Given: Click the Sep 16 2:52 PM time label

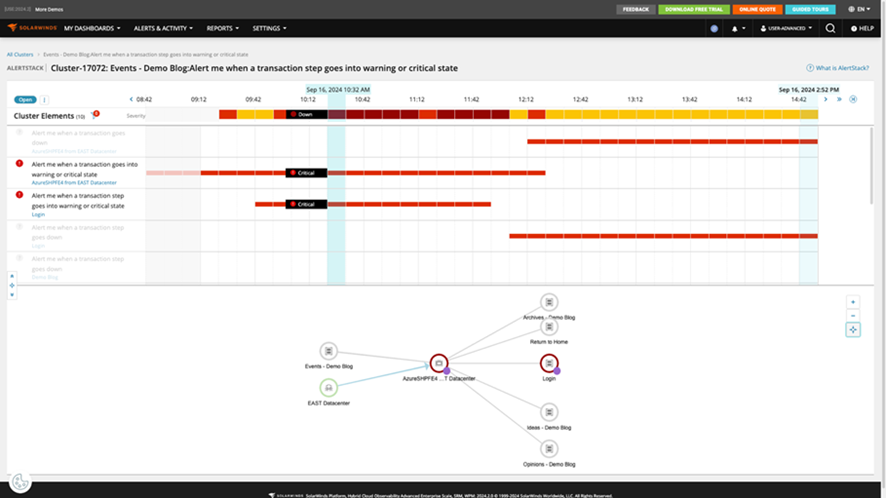Looking at the screenshot, I should point(809,89).
